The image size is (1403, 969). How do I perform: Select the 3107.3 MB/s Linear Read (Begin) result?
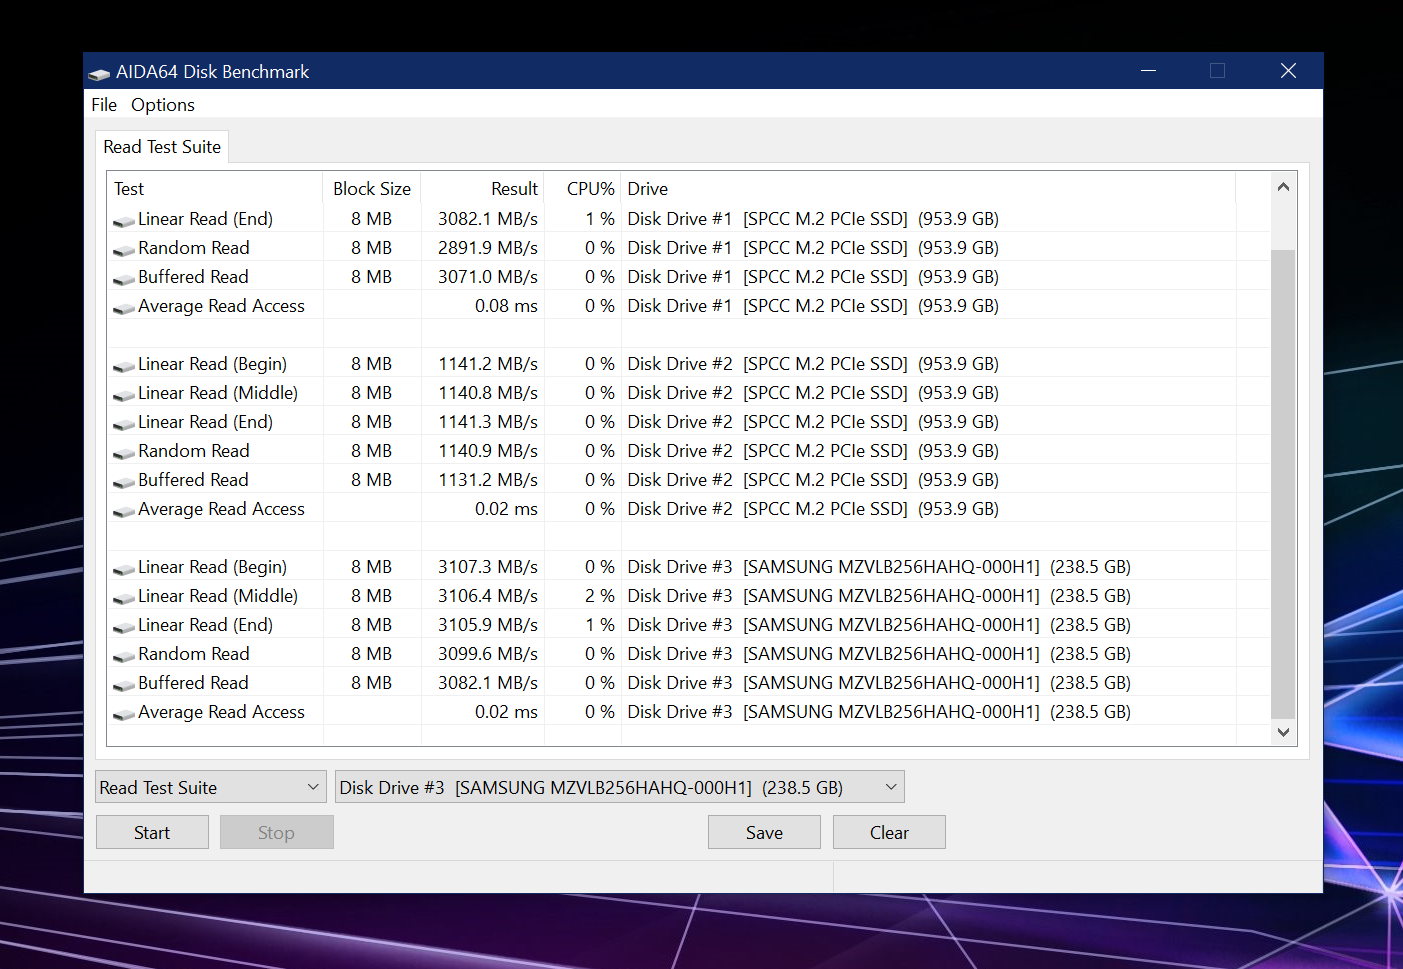488,567
